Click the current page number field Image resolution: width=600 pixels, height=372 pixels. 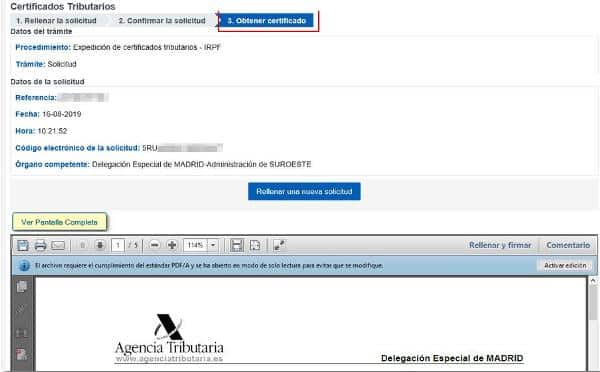(x=118, y=245)
